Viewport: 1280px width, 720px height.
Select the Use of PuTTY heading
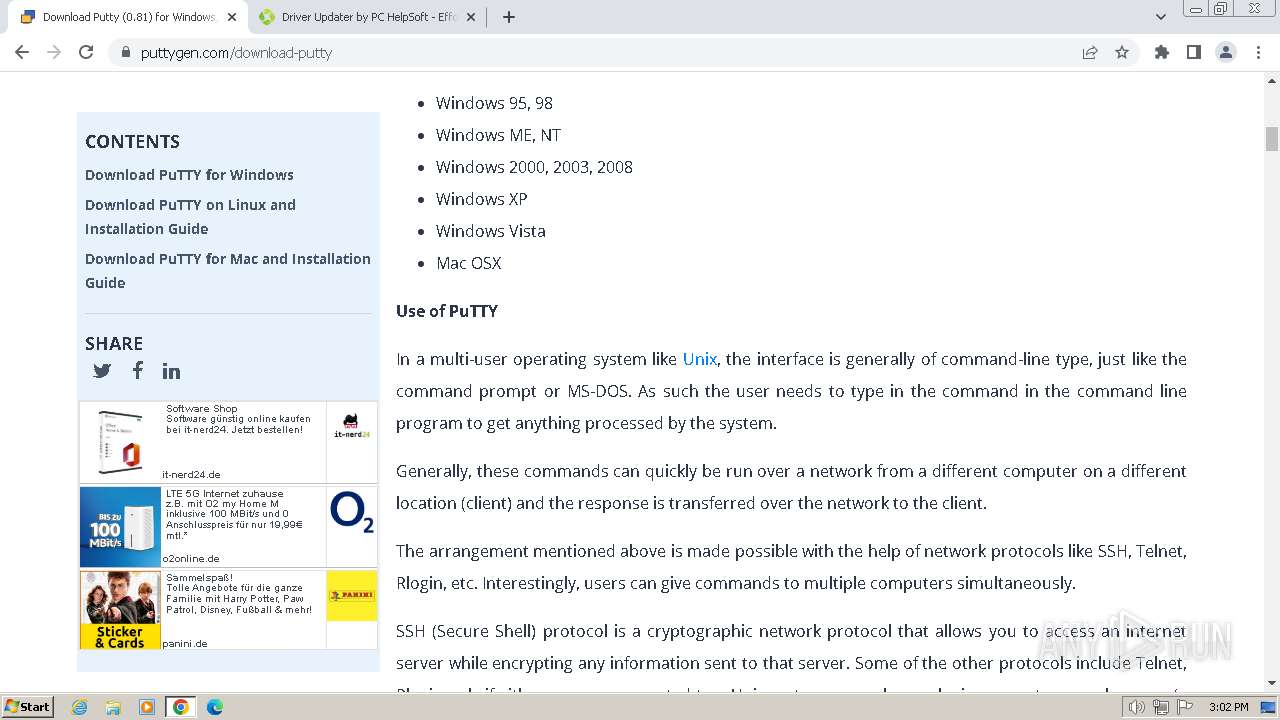tap(447, 311)
